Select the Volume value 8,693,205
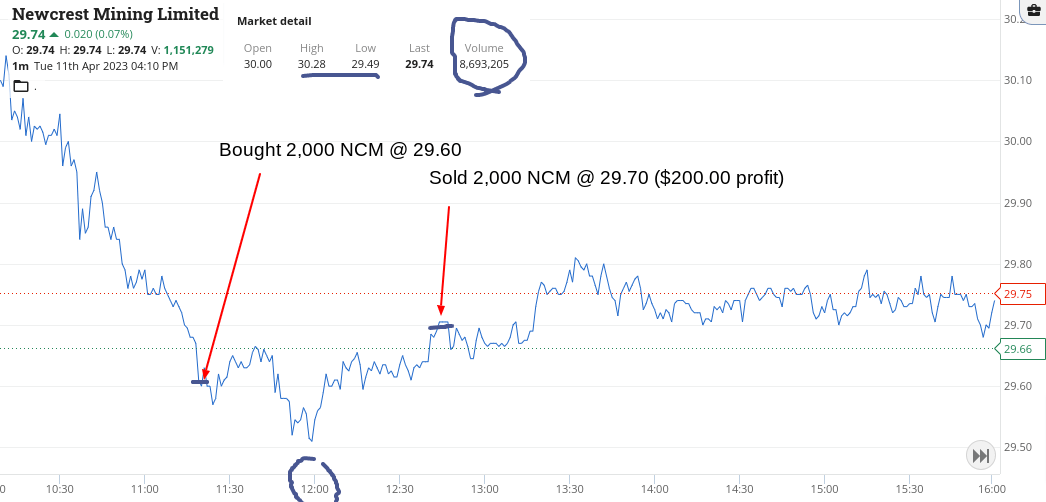 484,64
